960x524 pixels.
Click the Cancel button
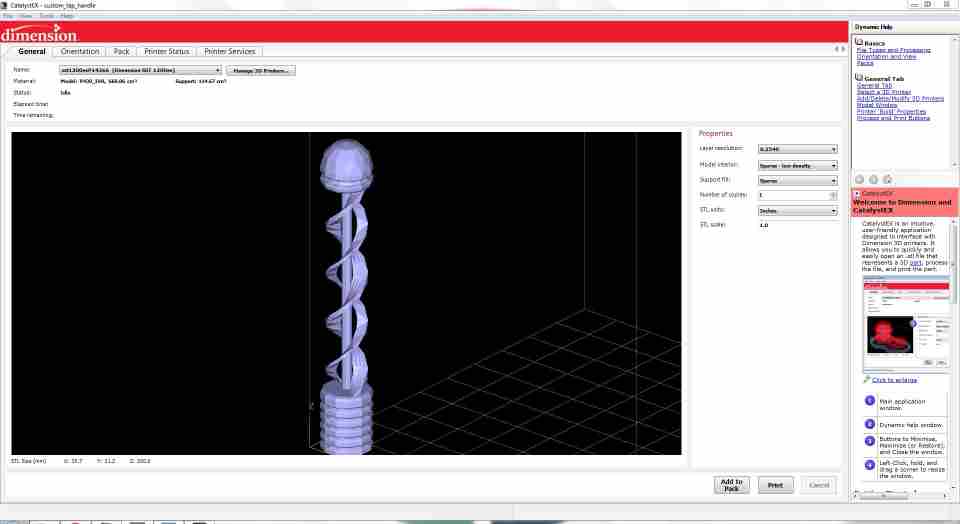[x=819, y=485]
